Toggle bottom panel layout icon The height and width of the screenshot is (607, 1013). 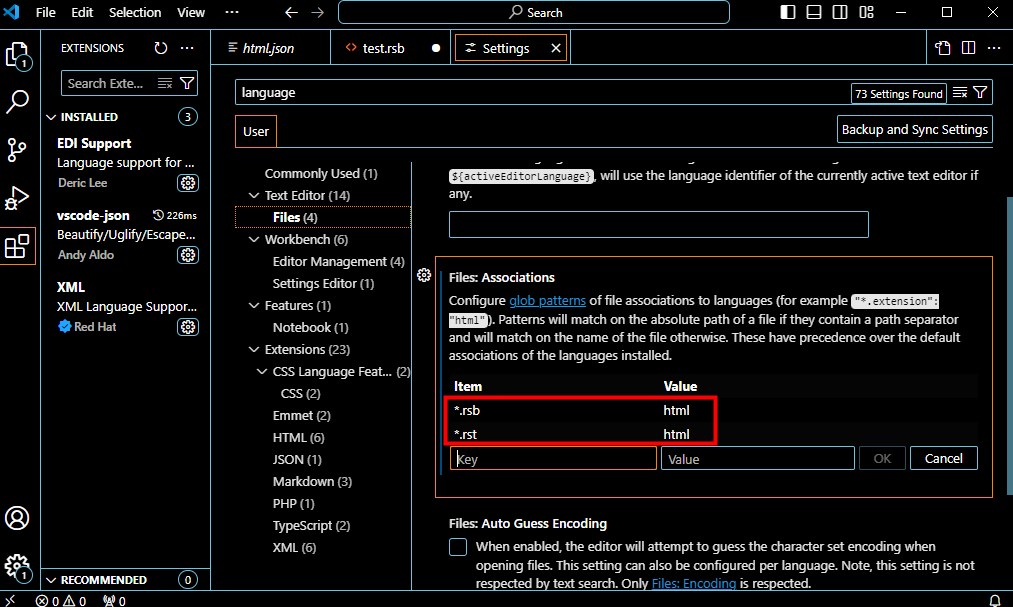click(814, 12)
